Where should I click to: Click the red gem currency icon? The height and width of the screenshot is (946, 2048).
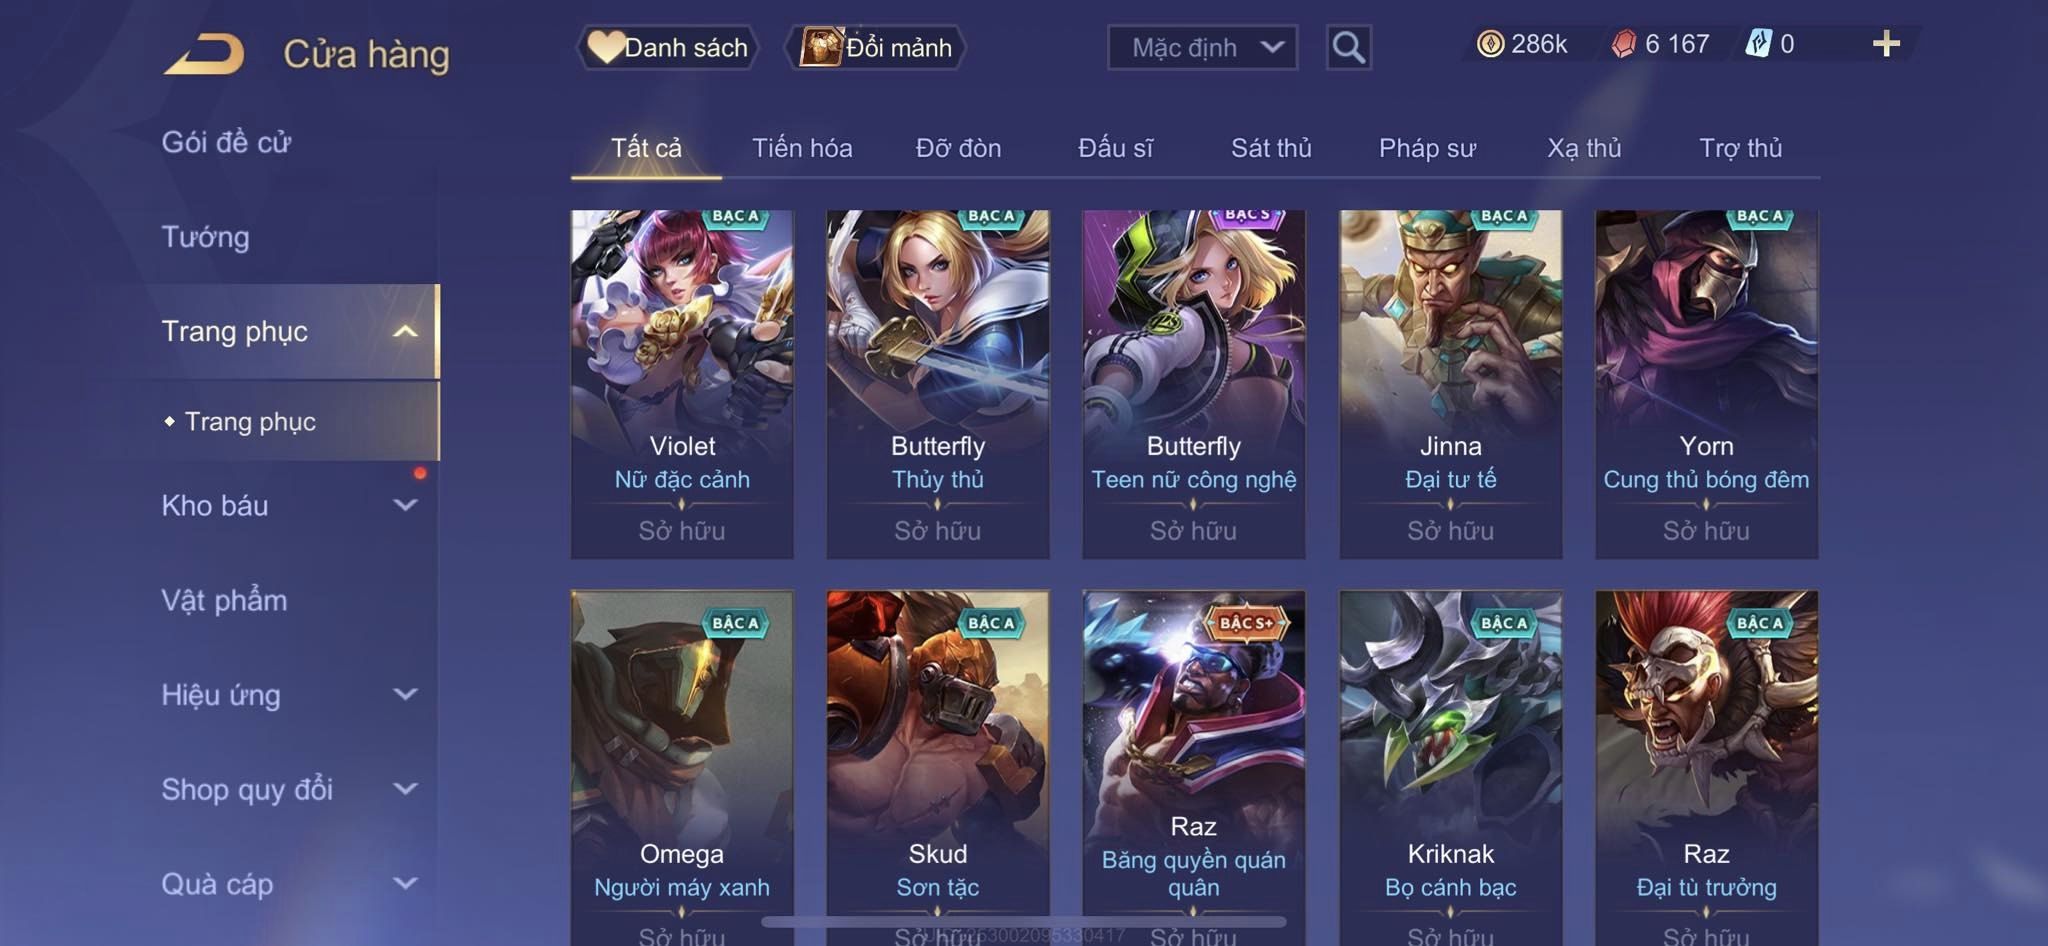(x=1623, y=44)
